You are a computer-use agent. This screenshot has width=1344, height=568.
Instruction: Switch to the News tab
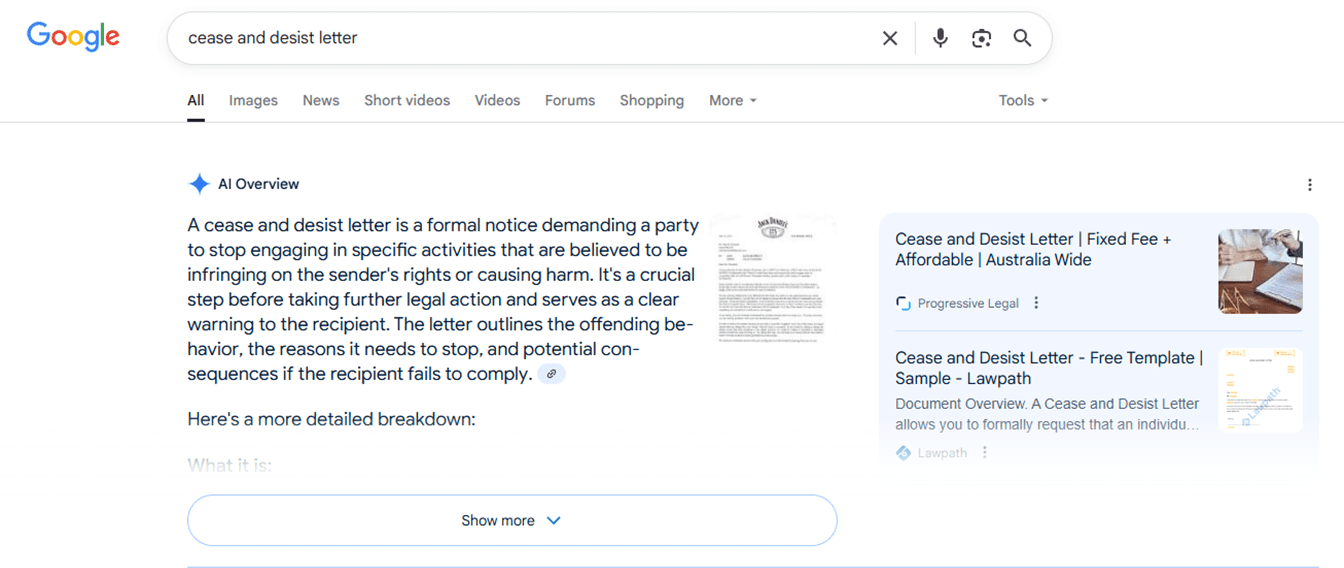(x=321, y=100)
